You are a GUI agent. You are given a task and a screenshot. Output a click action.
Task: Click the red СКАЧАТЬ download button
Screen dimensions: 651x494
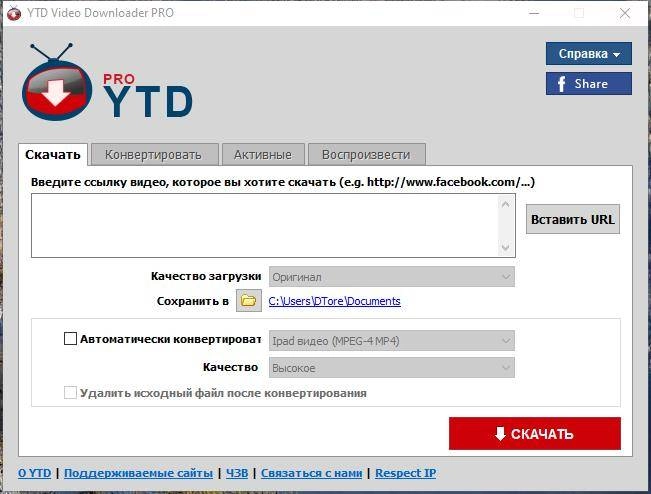pos(535,433)
